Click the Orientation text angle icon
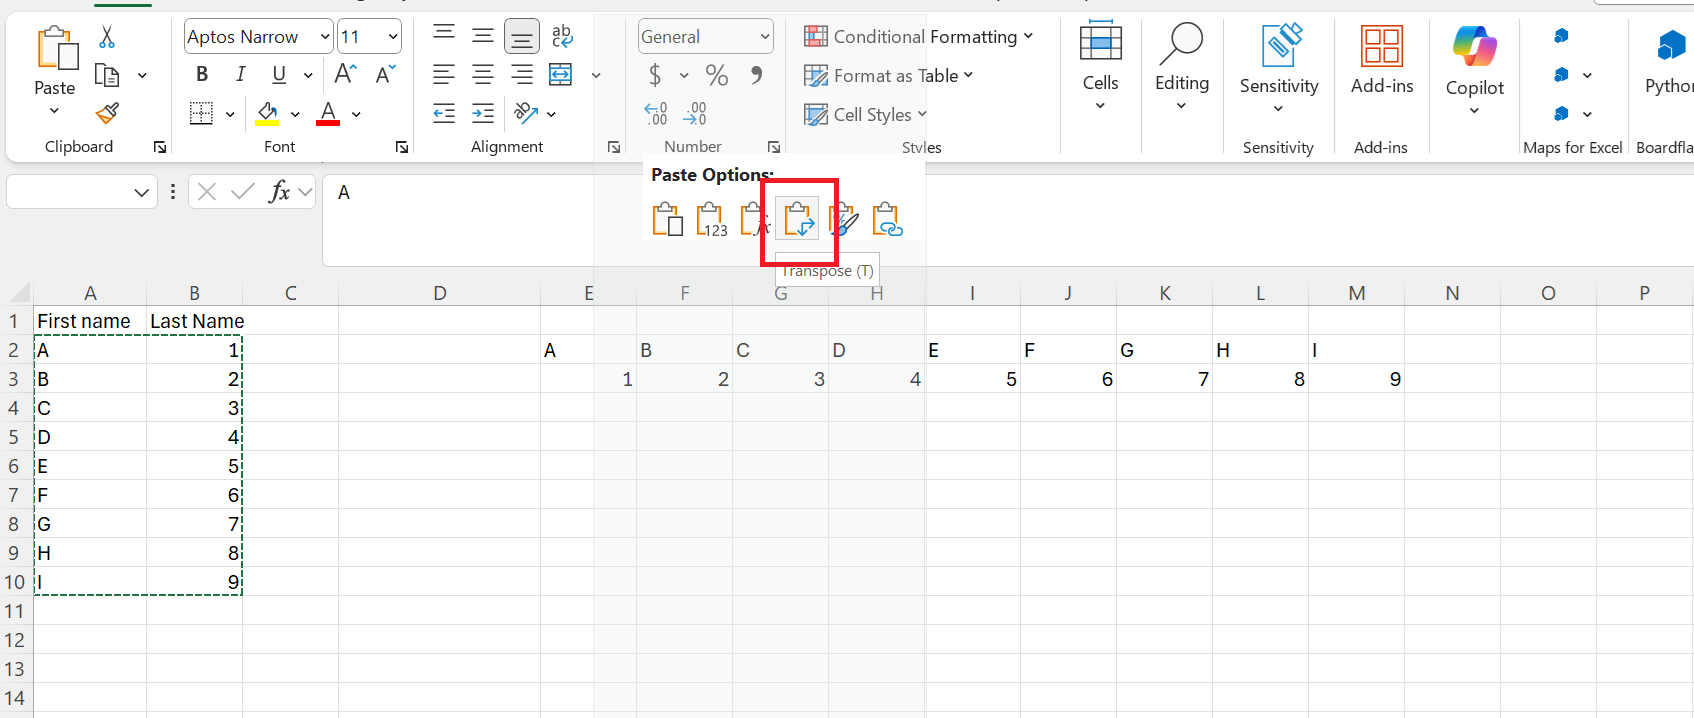Viewport: 1694px width, 718px height. 526,113
